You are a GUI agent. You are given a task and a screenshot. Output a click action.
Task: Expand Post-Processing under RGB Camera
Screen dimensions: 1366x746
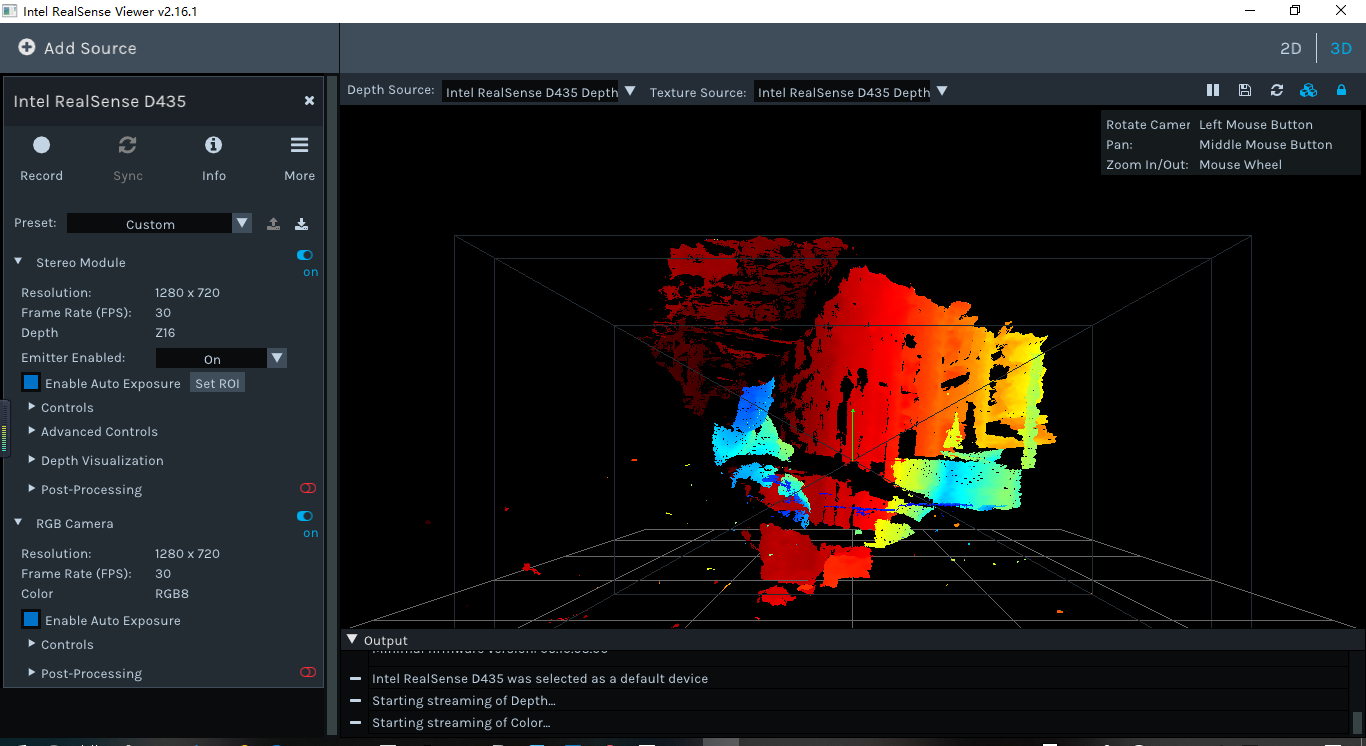tap(32, 673)
